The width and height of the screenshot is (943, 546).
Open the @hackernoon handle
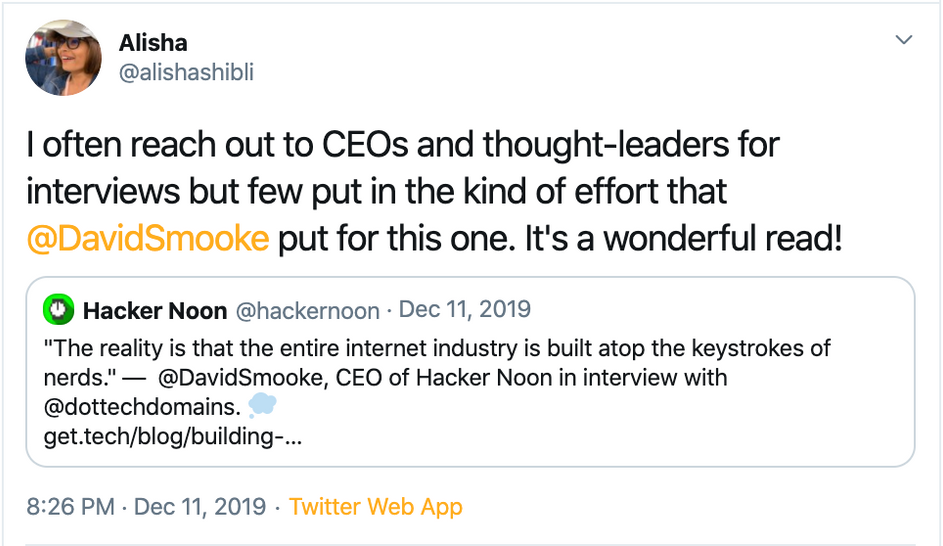(307, 311)
